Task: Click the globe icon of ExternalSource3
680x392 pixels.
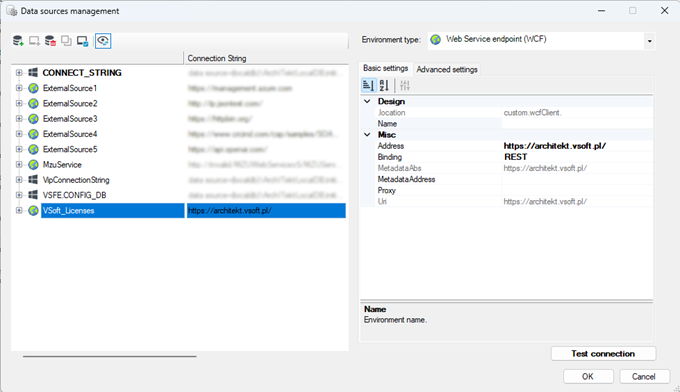Action: pos(33,119)
